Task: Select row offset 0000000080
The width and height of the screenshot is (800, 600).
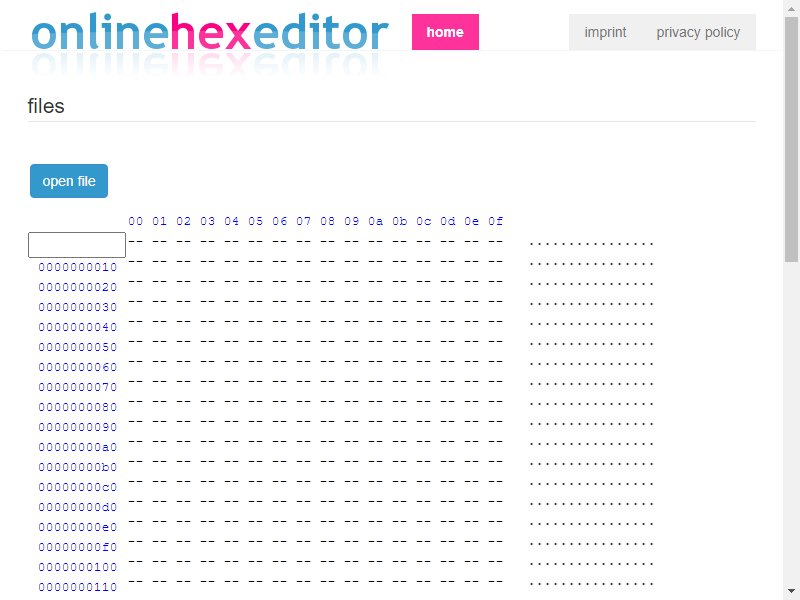Action: [78, 407]
